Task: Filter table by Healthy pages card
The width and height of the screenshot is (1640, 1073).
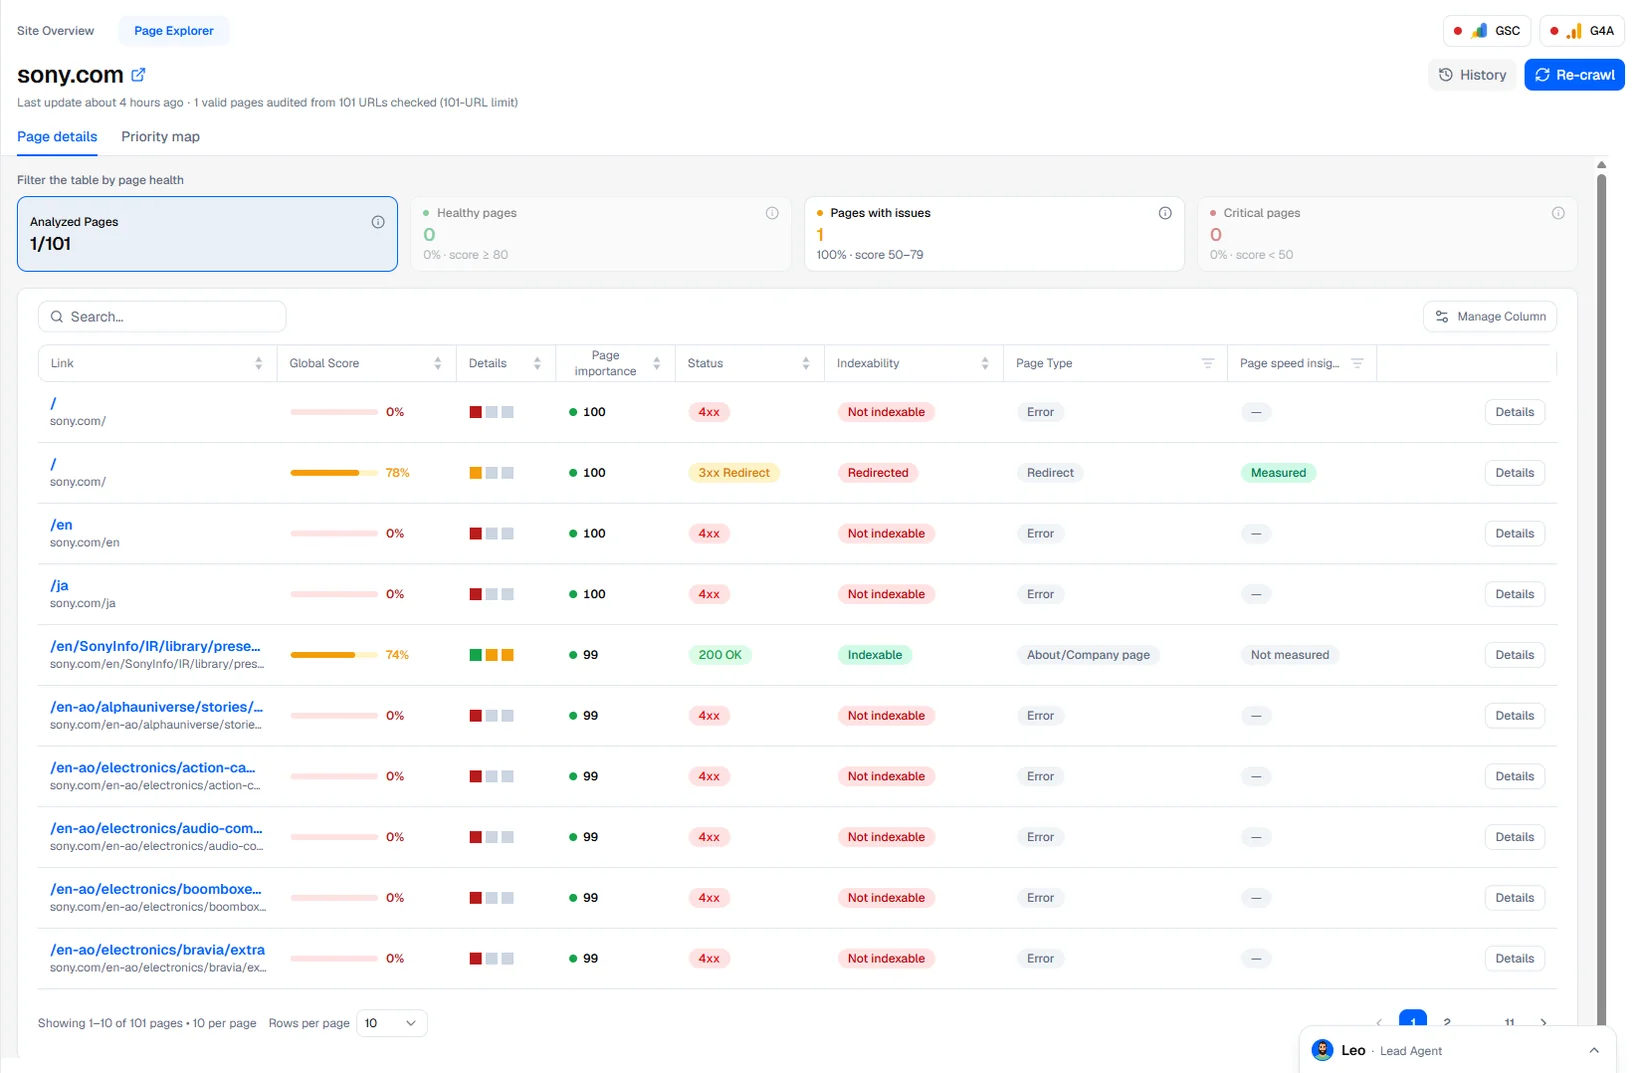Action: [600, 234]
